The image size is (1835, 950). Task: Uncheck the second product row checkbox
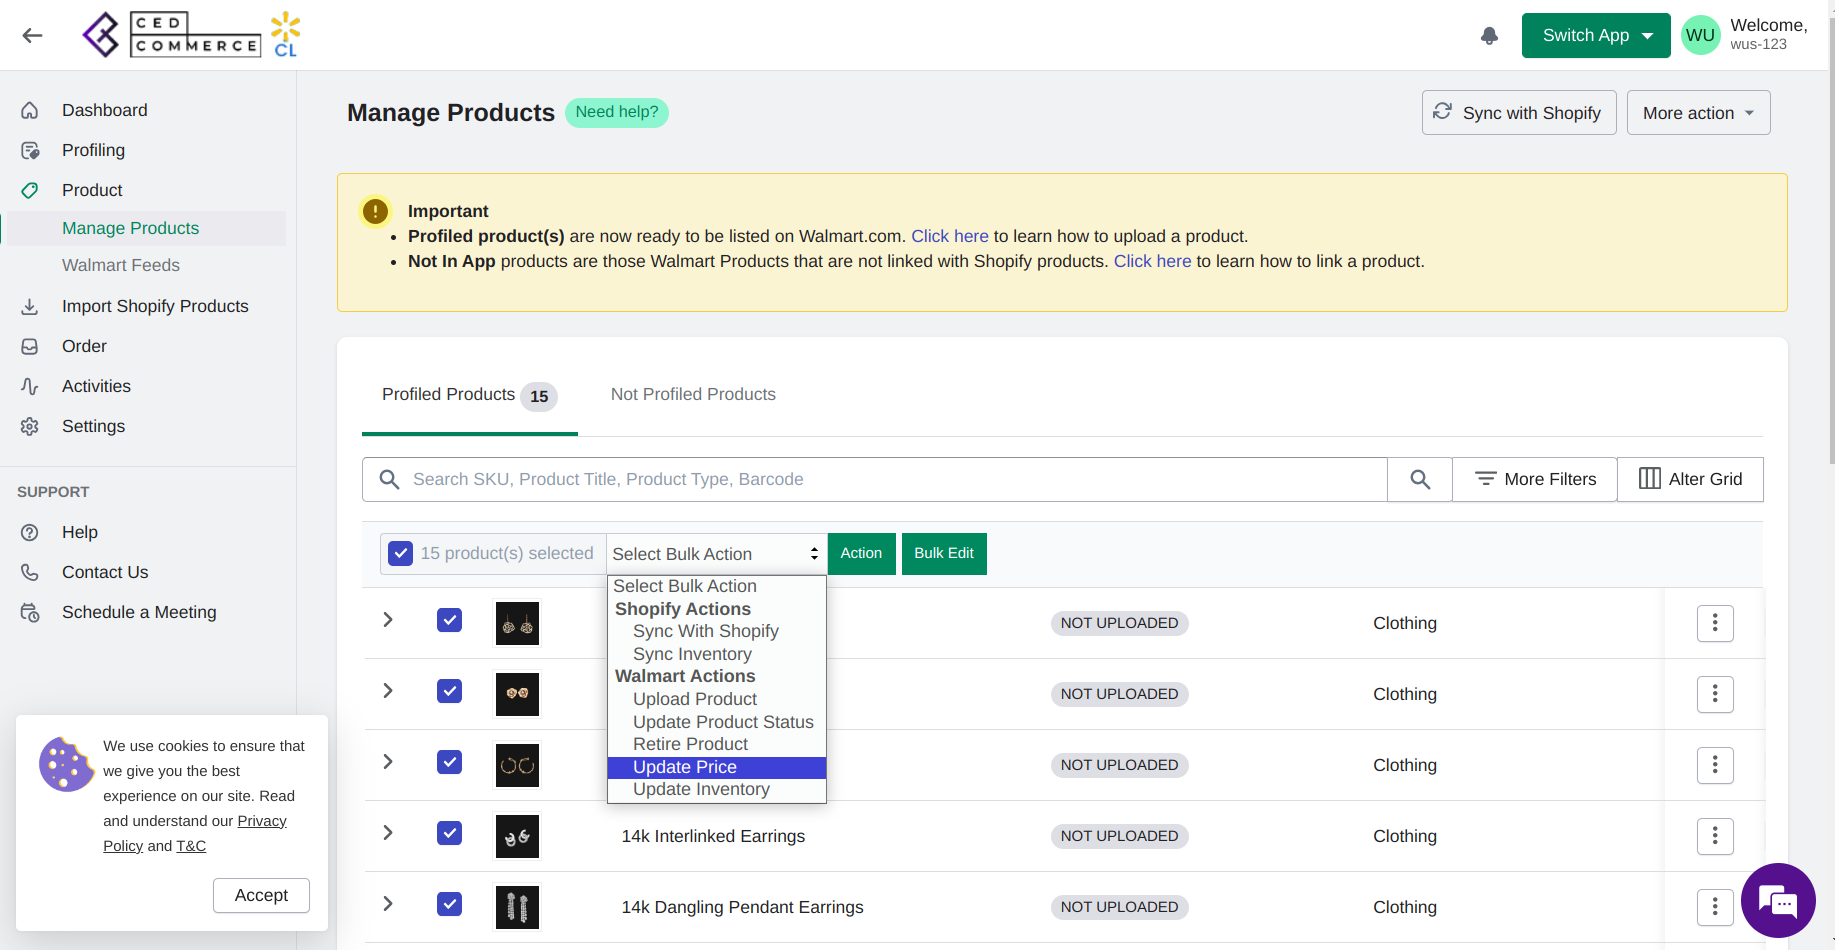(450, 691)
